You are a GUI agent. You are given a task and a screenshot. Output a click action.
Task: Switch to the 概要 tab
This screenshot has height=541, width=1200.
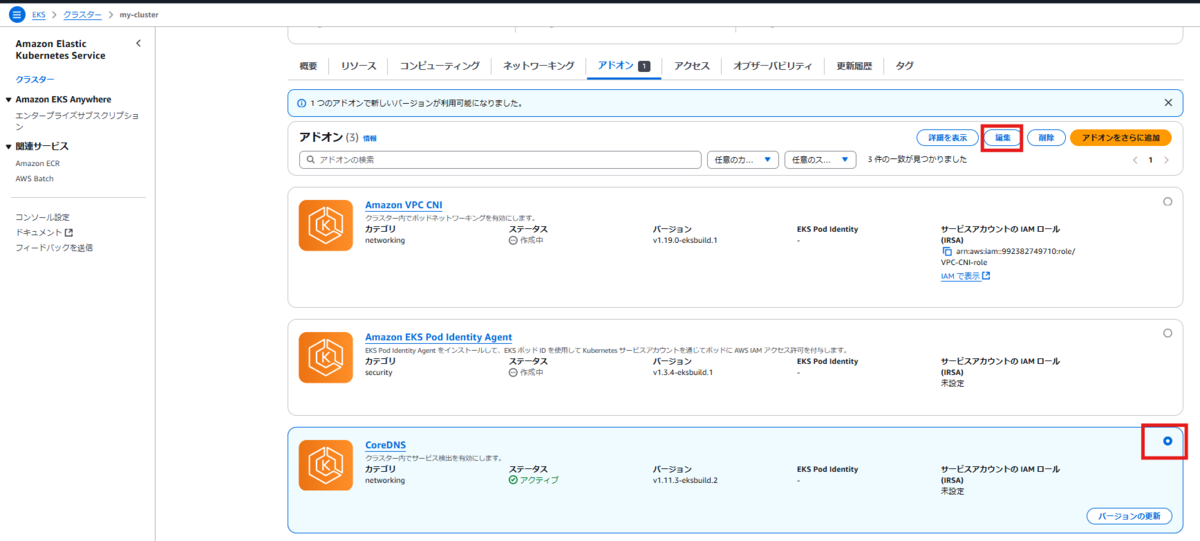coord(308,66)
